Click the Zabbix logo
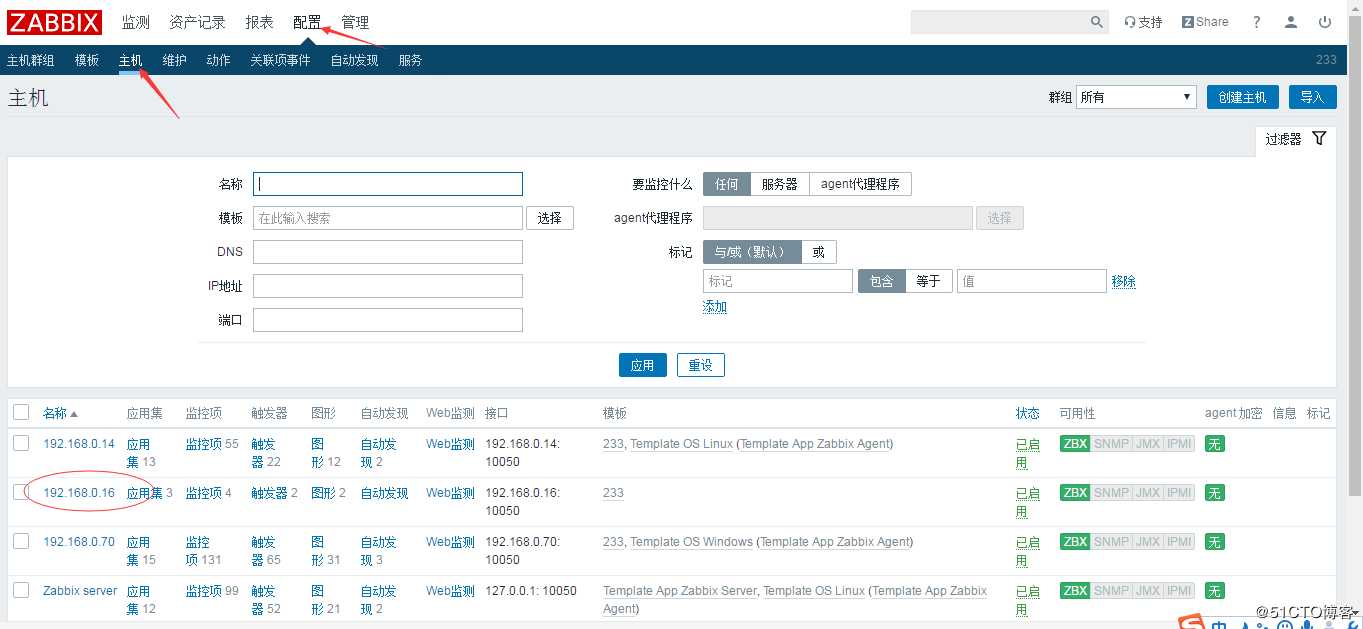1363x629 pixels. click(55, 22)
